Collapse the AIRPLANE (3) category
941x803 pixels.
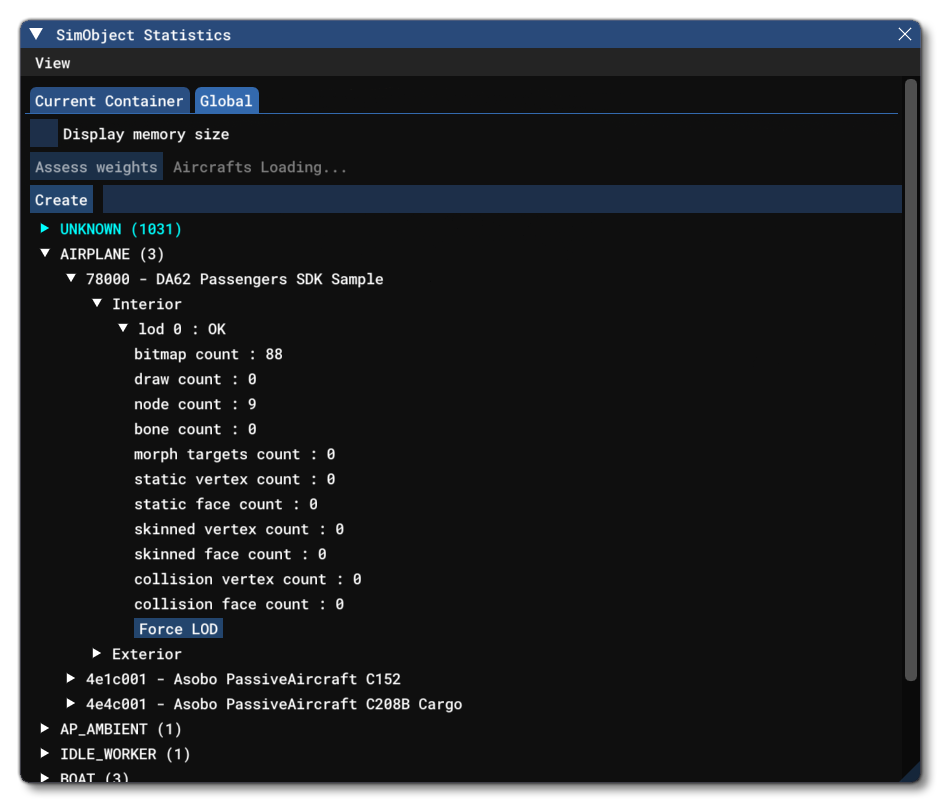coord(43,253)
